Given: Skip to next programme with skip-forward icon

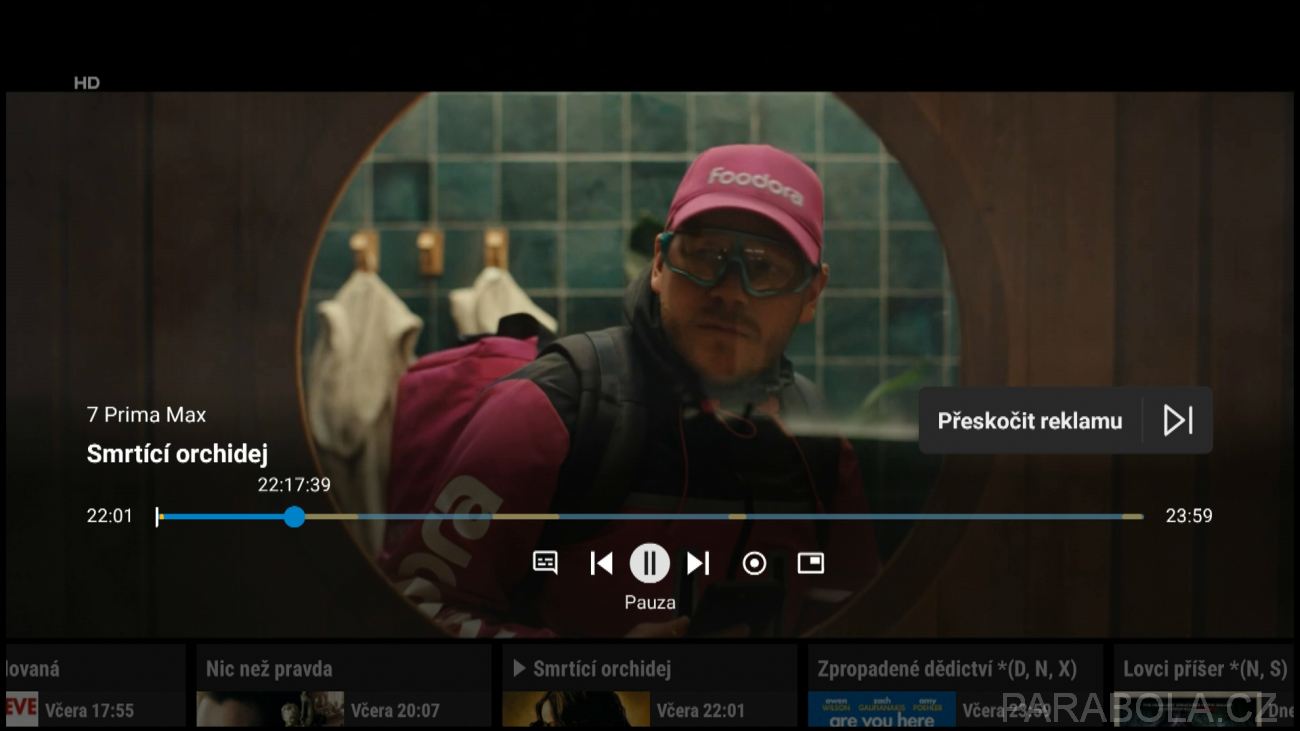Looking at the screenshot, I should [698, 563].
